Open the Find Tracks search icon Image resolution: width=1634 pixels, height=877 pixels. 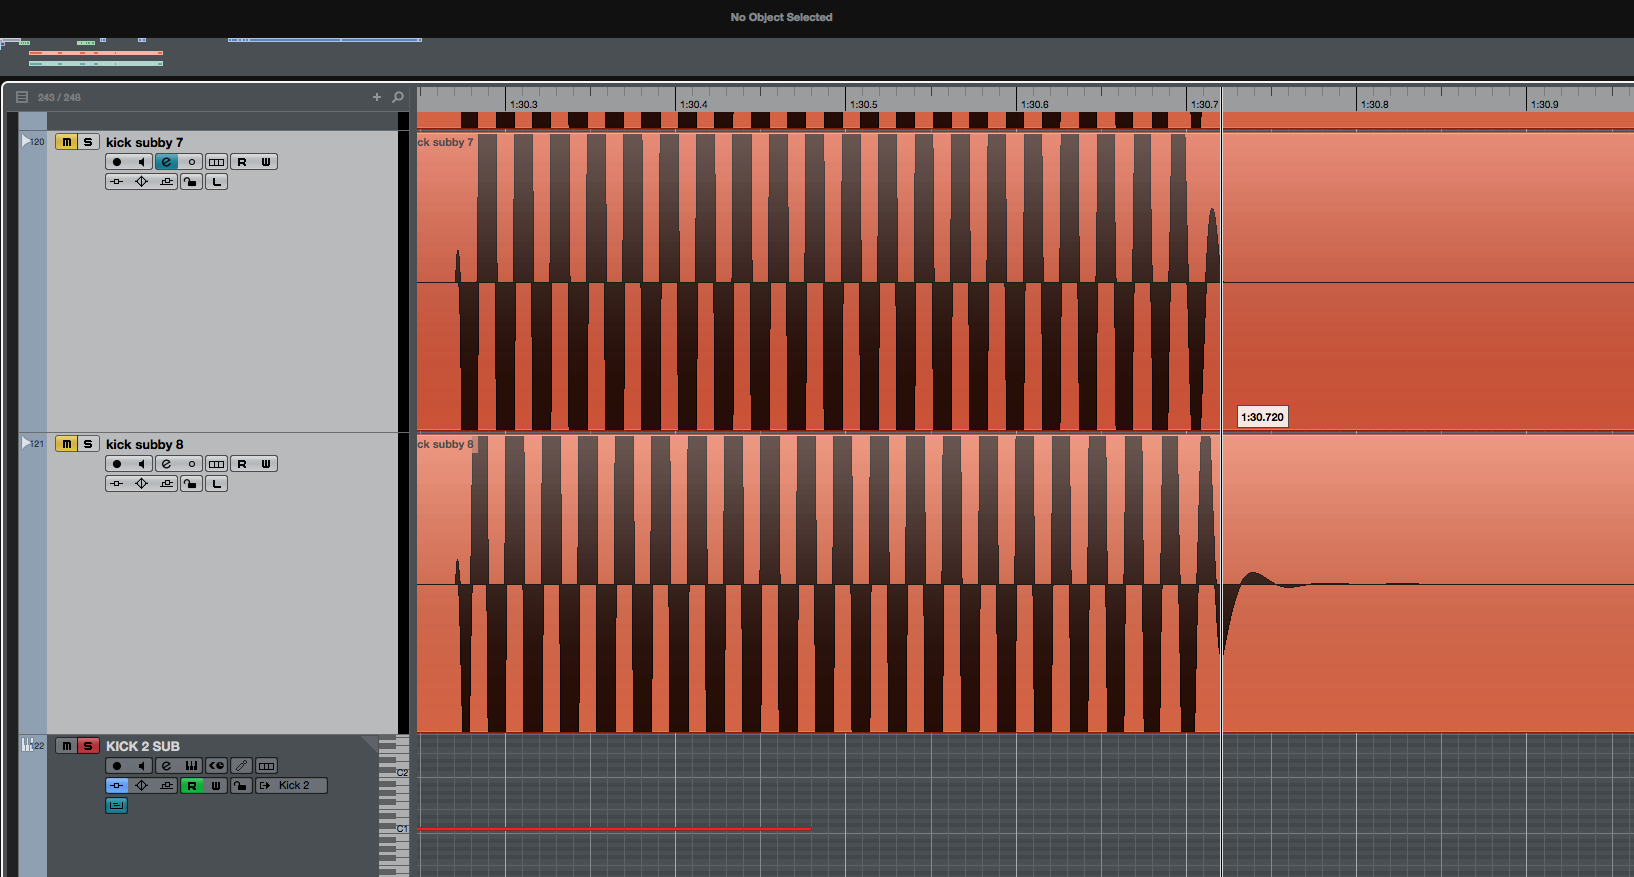(398, 97)
